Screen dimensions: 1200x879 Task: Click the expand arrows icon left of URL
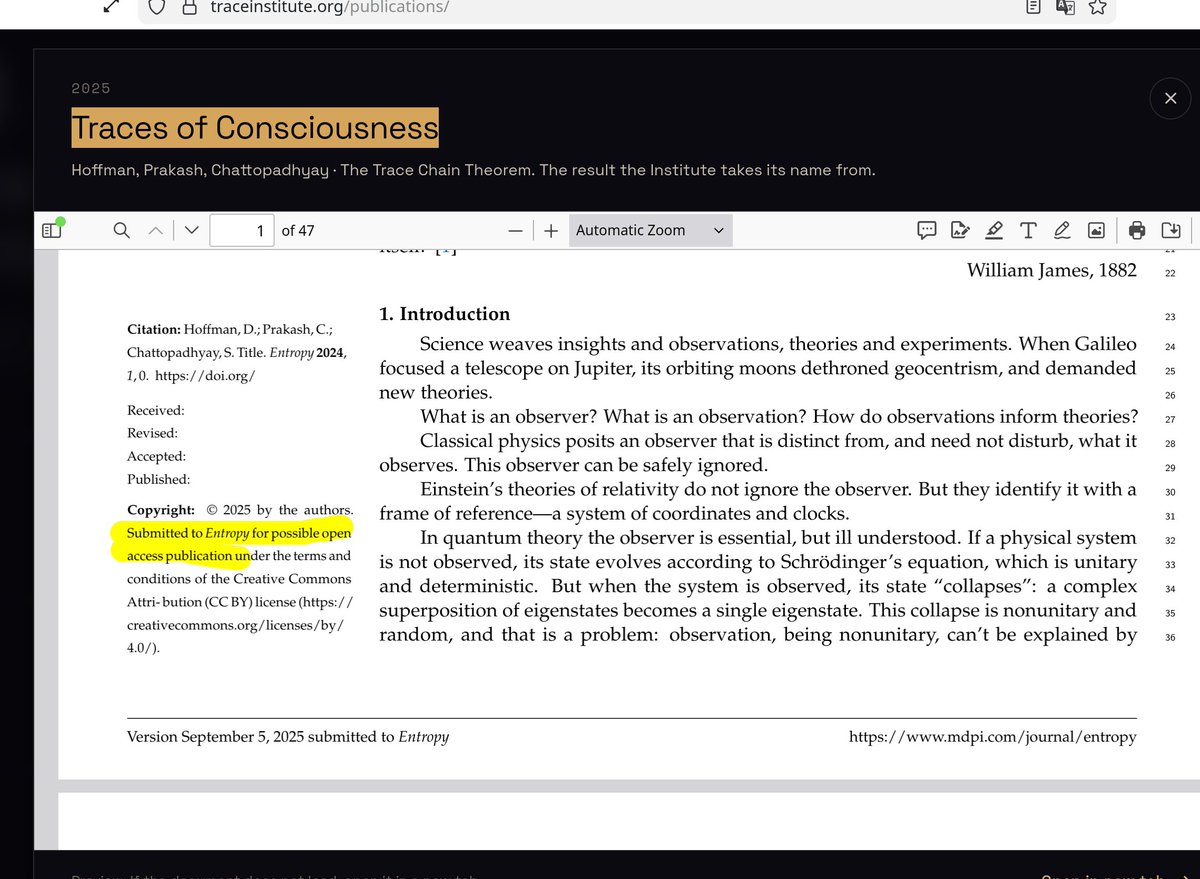coord(112,6)
